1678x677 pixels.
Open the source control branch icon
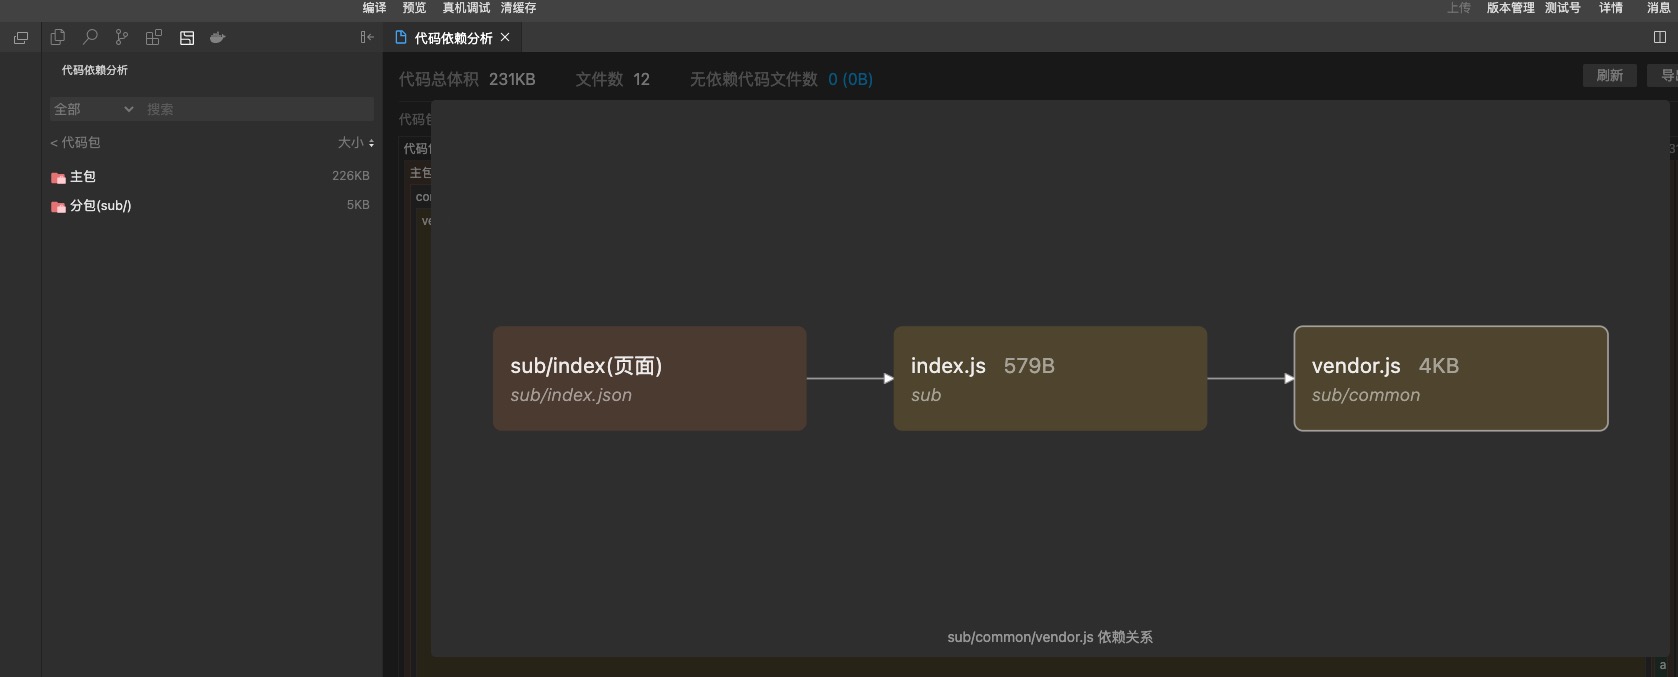click(121, 37)
